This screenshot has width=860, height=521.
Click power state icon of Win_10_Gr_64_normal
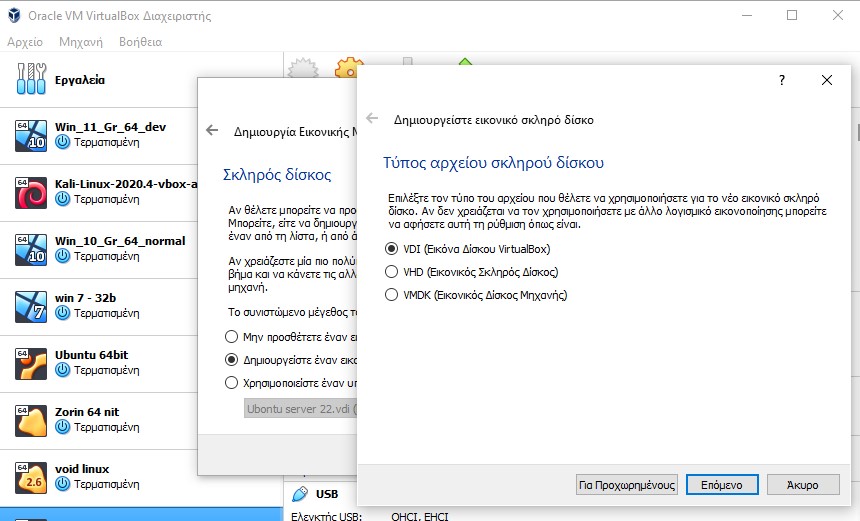[63, 257]
